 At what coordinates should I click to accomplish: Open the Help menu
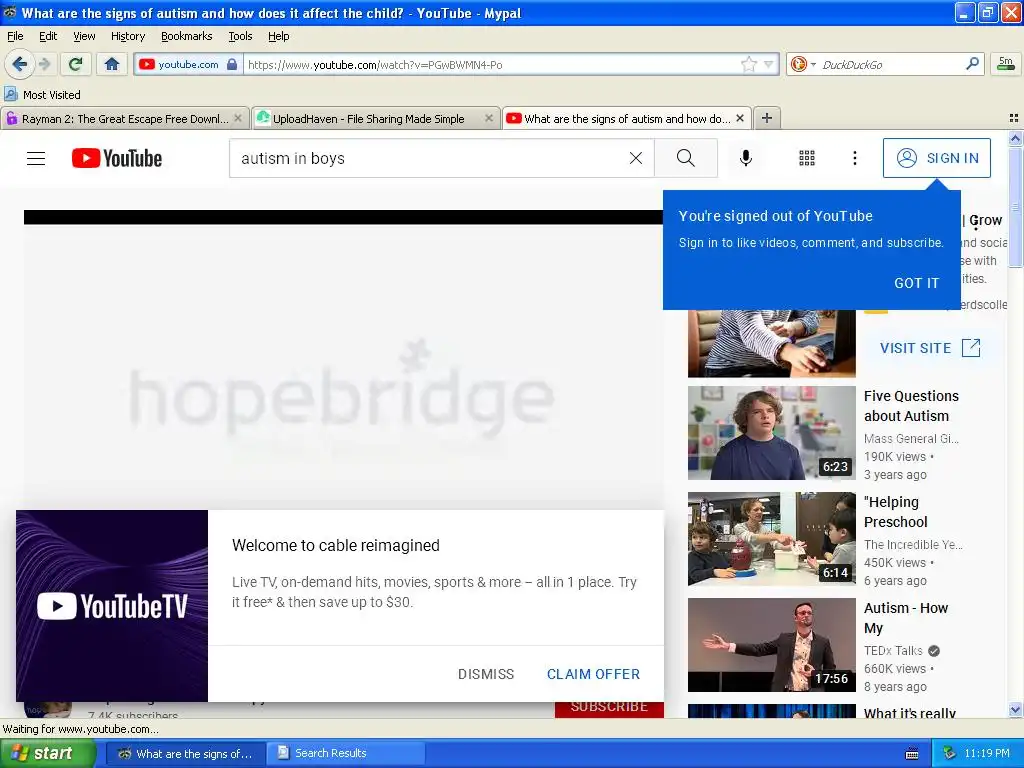tap(279, 36)
